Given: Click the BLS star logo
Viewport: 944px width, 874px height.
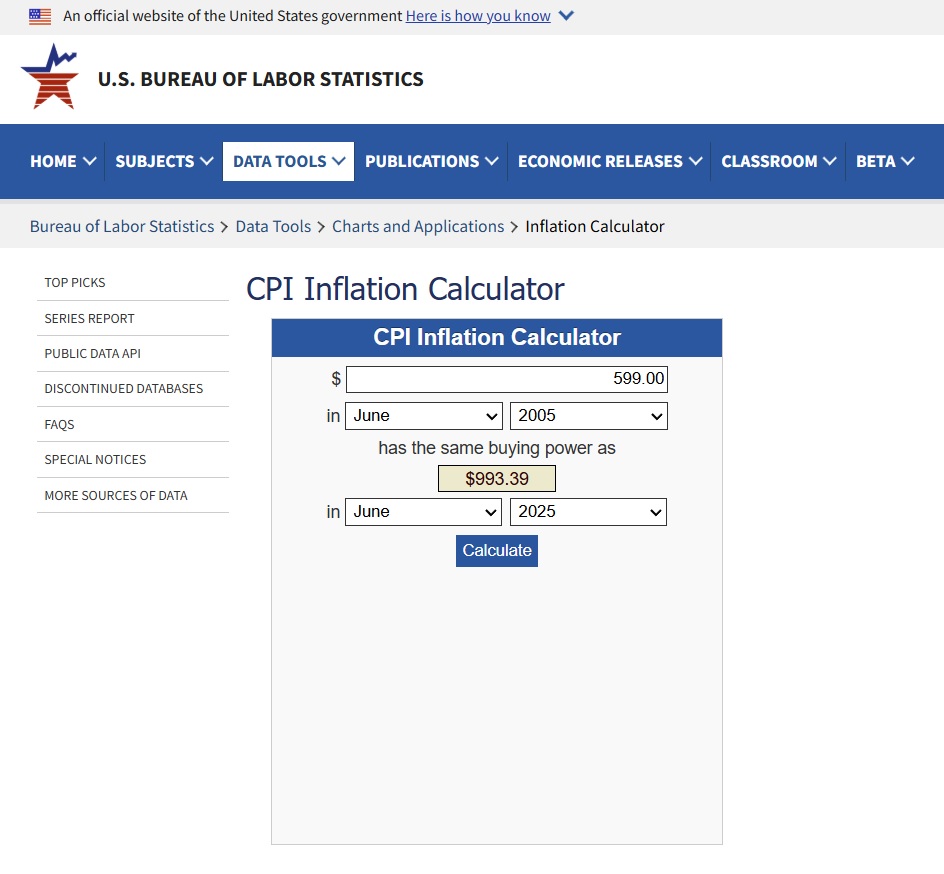Looking at the screenshot, I should (x=49, y=76).
